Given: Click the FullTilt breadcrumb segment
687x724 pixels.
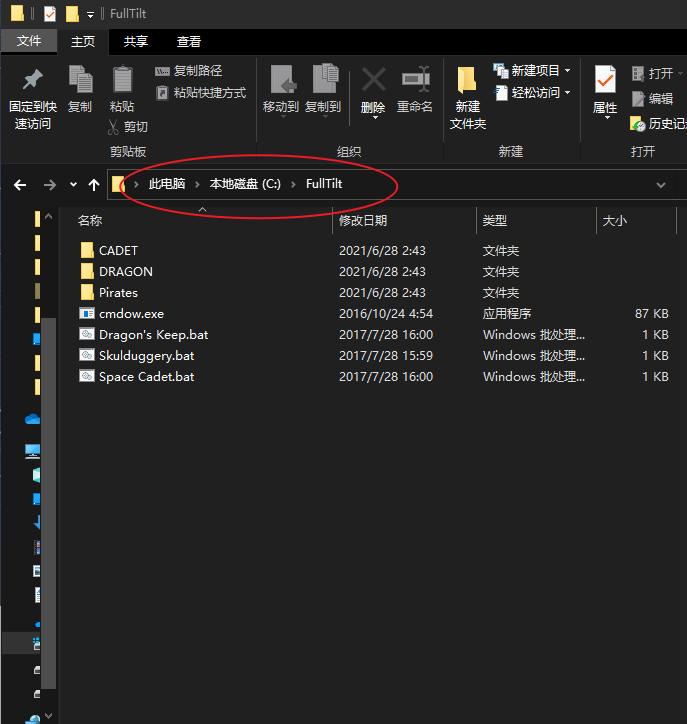Looking at the screenshot, I should point(324,184).
